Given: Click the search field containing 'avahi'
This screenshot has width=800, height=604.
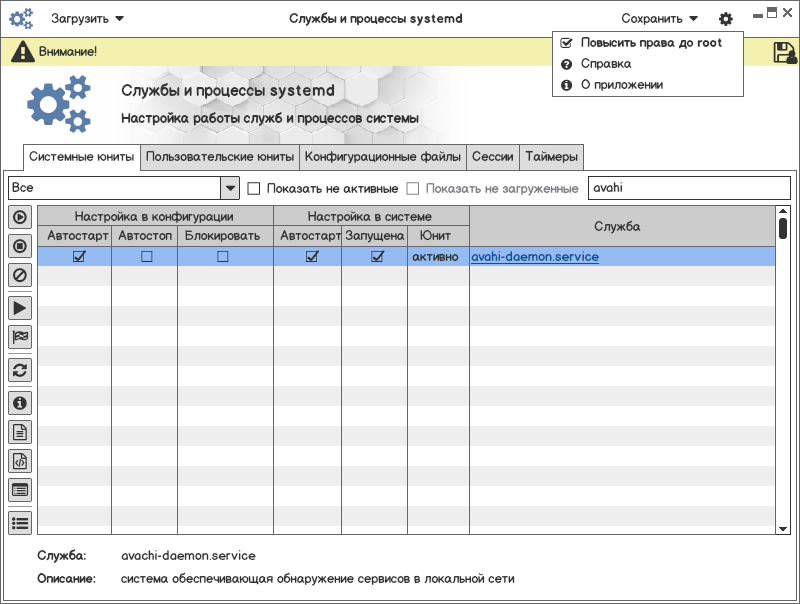Looking at the screenshot, I should pos(688,188).
